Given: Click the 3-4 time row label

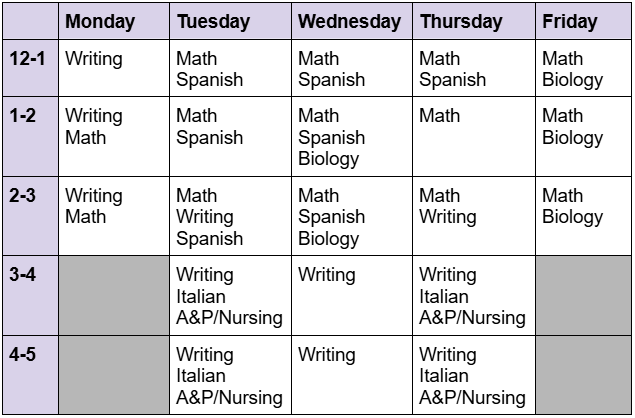Looking at the screenshot, I should click(x=30, y=295).
